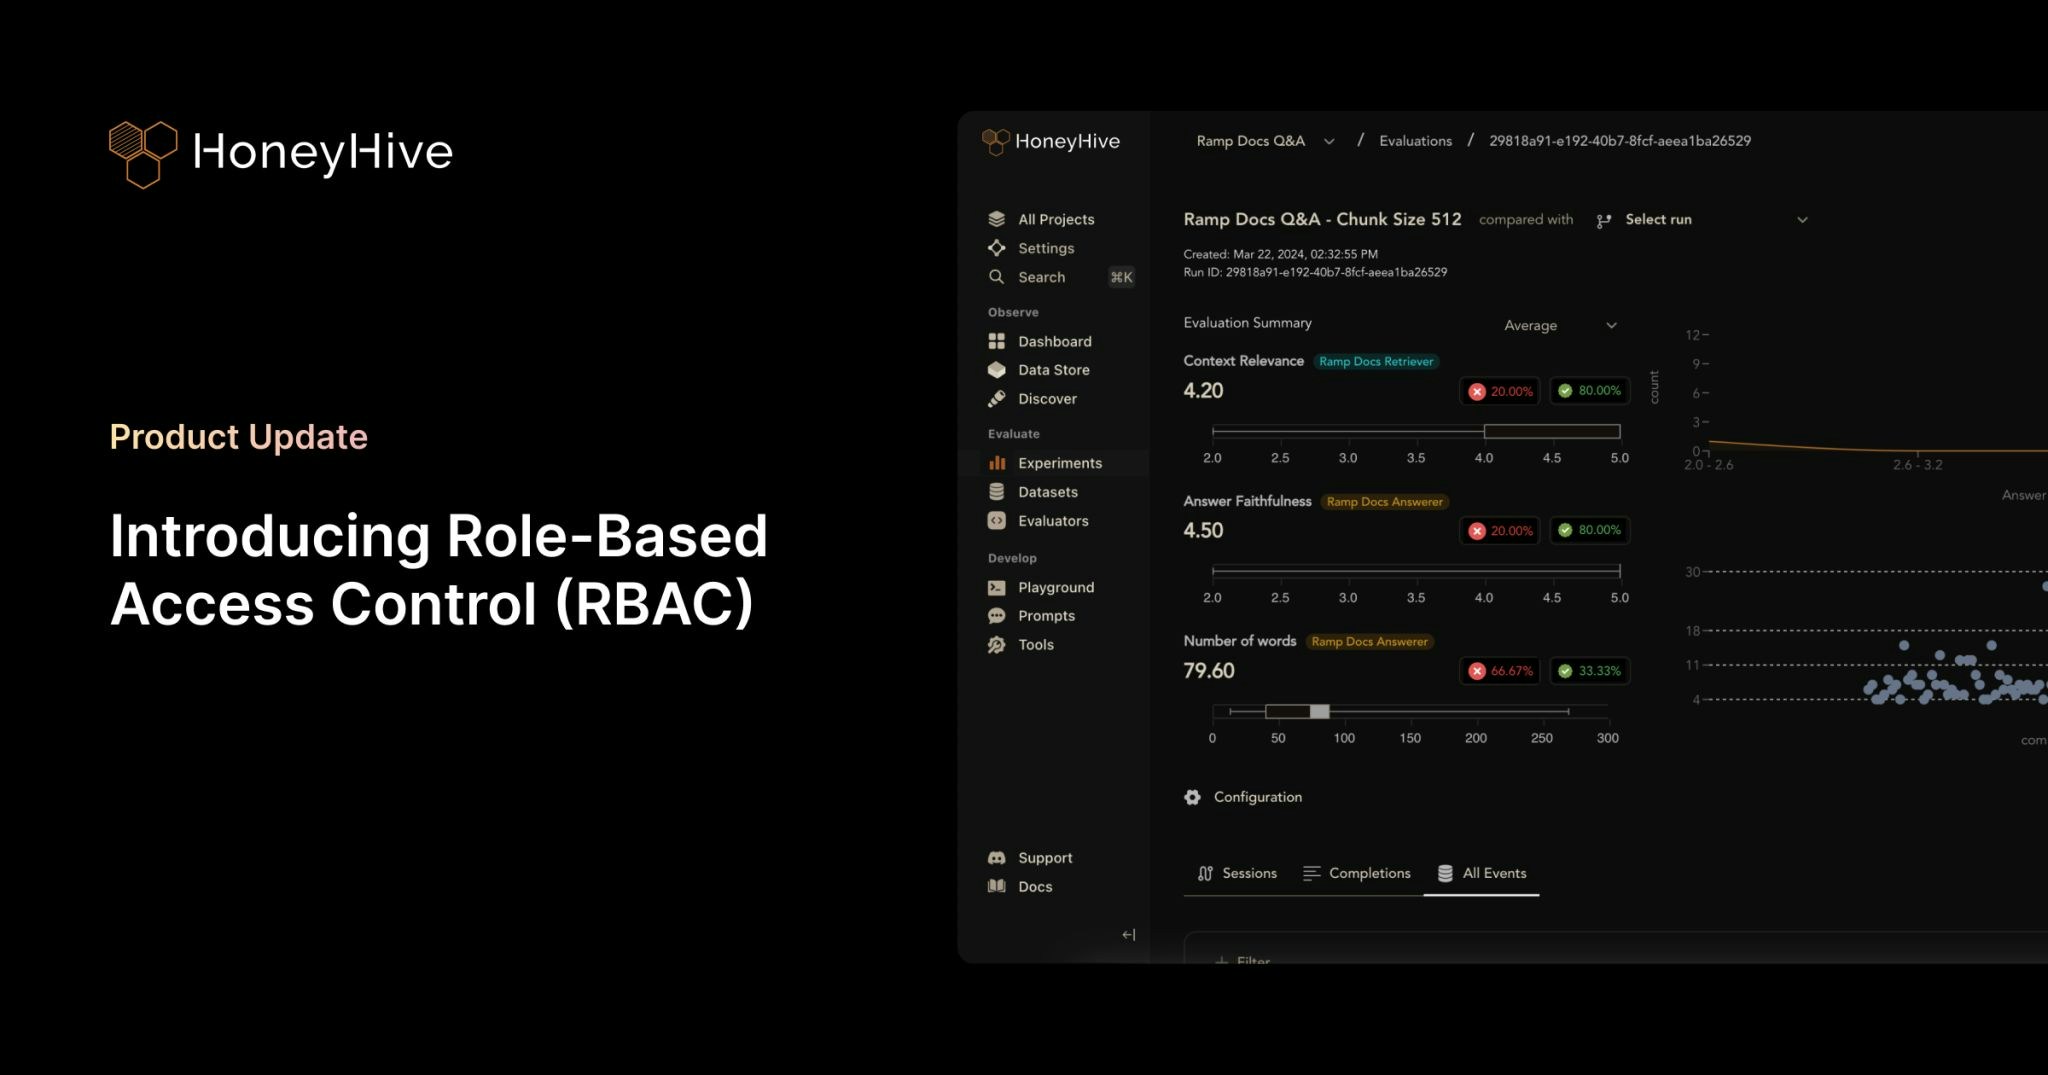This screenshot has height=1075, width=2048.
Task: Go to Data Store
Action: point(1039,370)
